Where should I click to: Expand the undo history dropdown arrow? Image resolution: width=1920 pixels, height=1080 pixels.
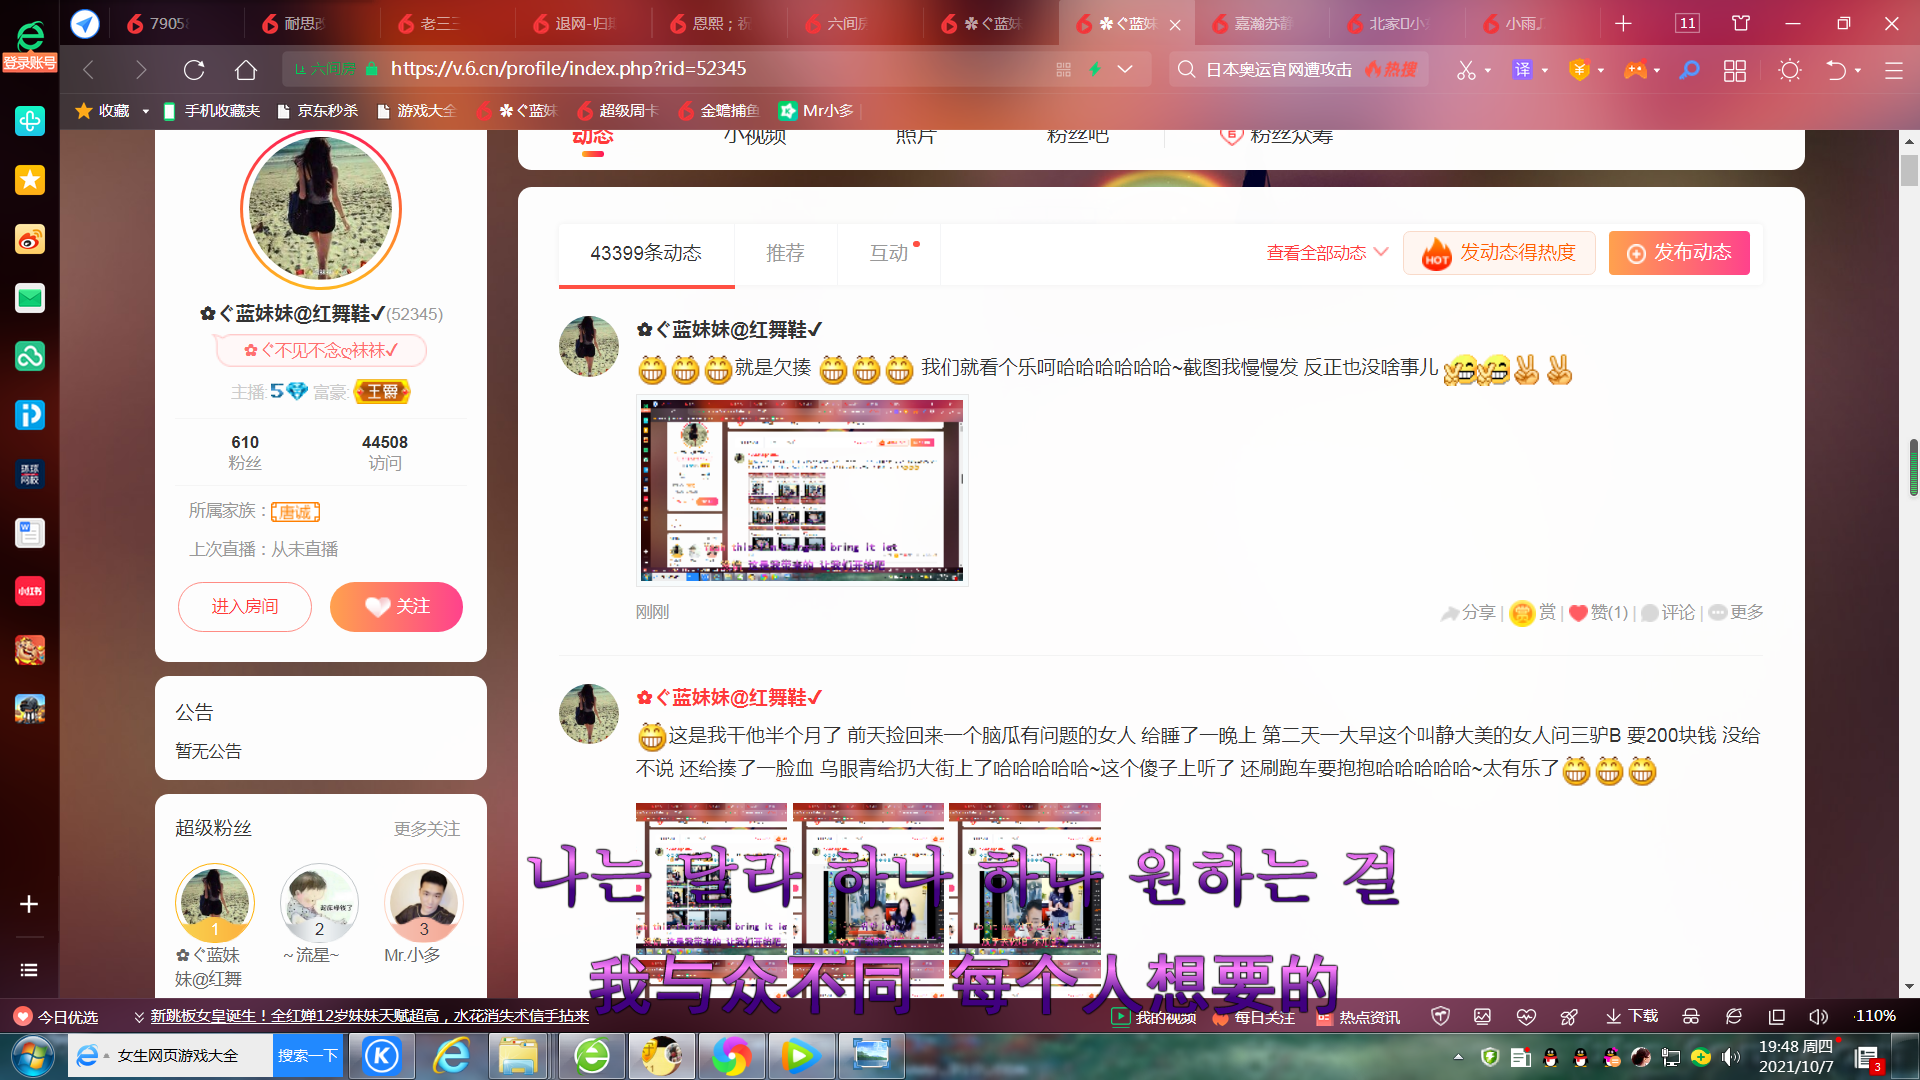[1858, 70]
